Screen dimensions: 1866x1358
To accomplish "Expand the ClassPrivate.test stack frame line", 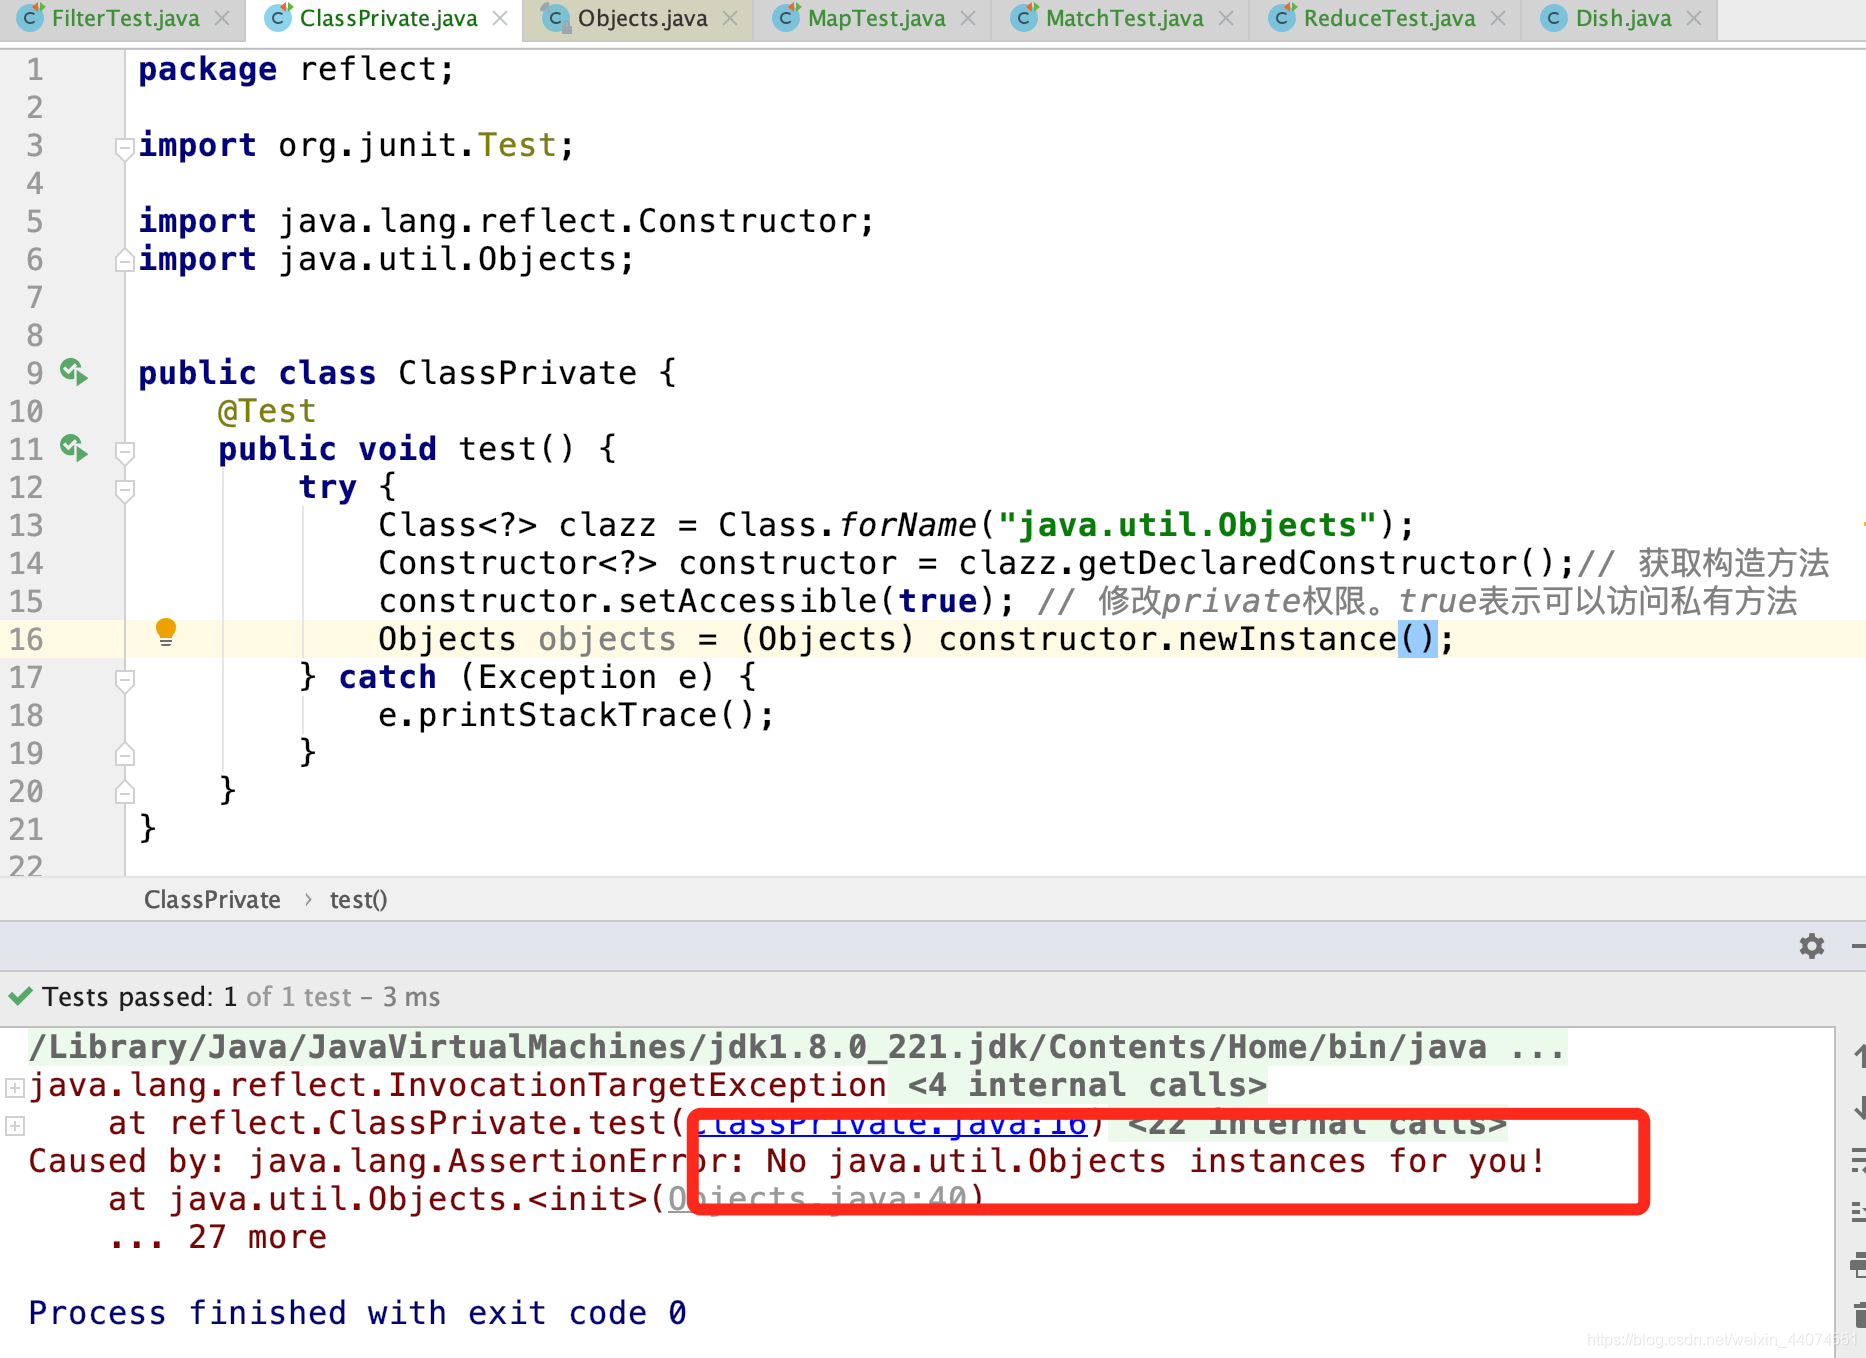I will [x=15, y=1125].
